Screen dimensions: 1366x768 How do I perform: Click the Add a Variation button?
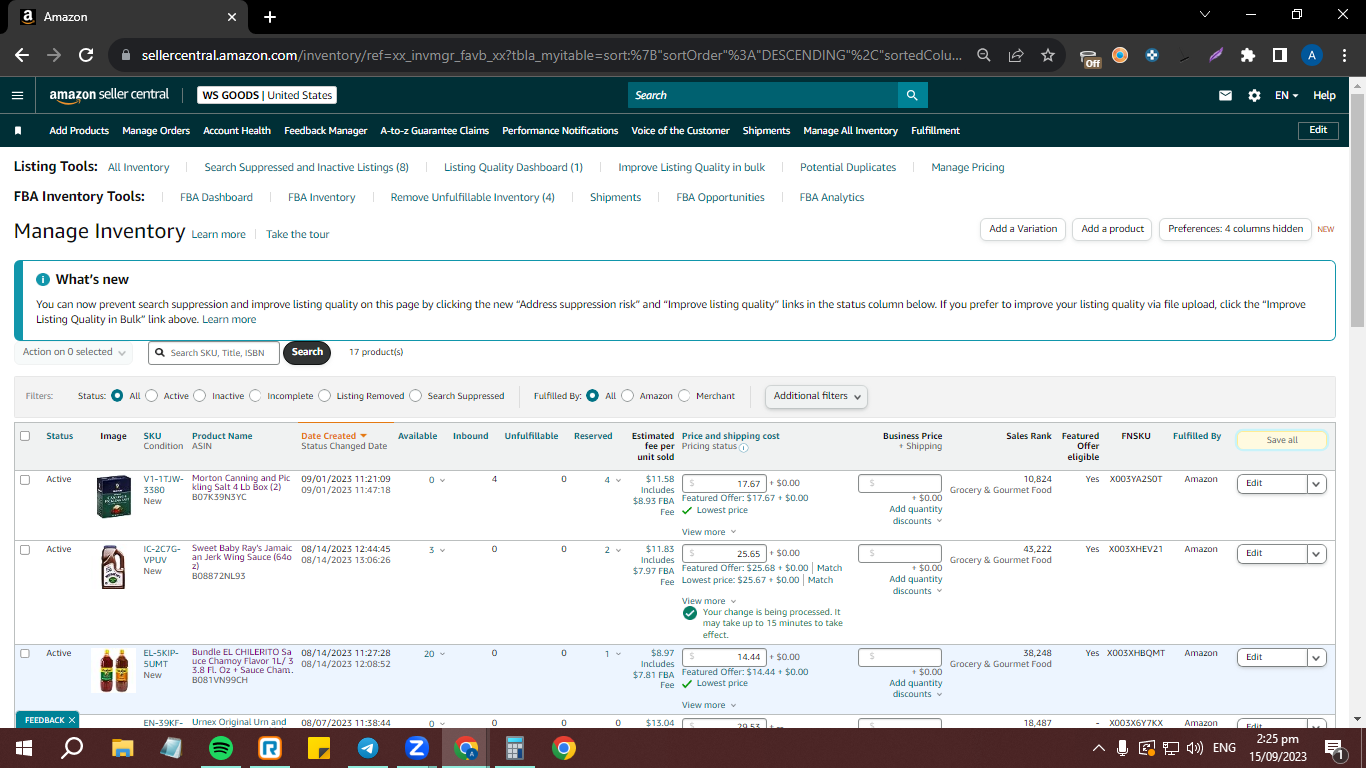click(x=1023, y=229)
